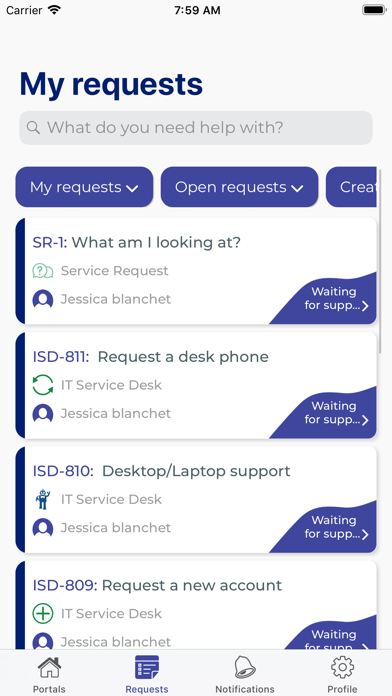Click the Wi-Fi icon in the status bar
This screenshot has width=392, height=696.
point(54,10)
